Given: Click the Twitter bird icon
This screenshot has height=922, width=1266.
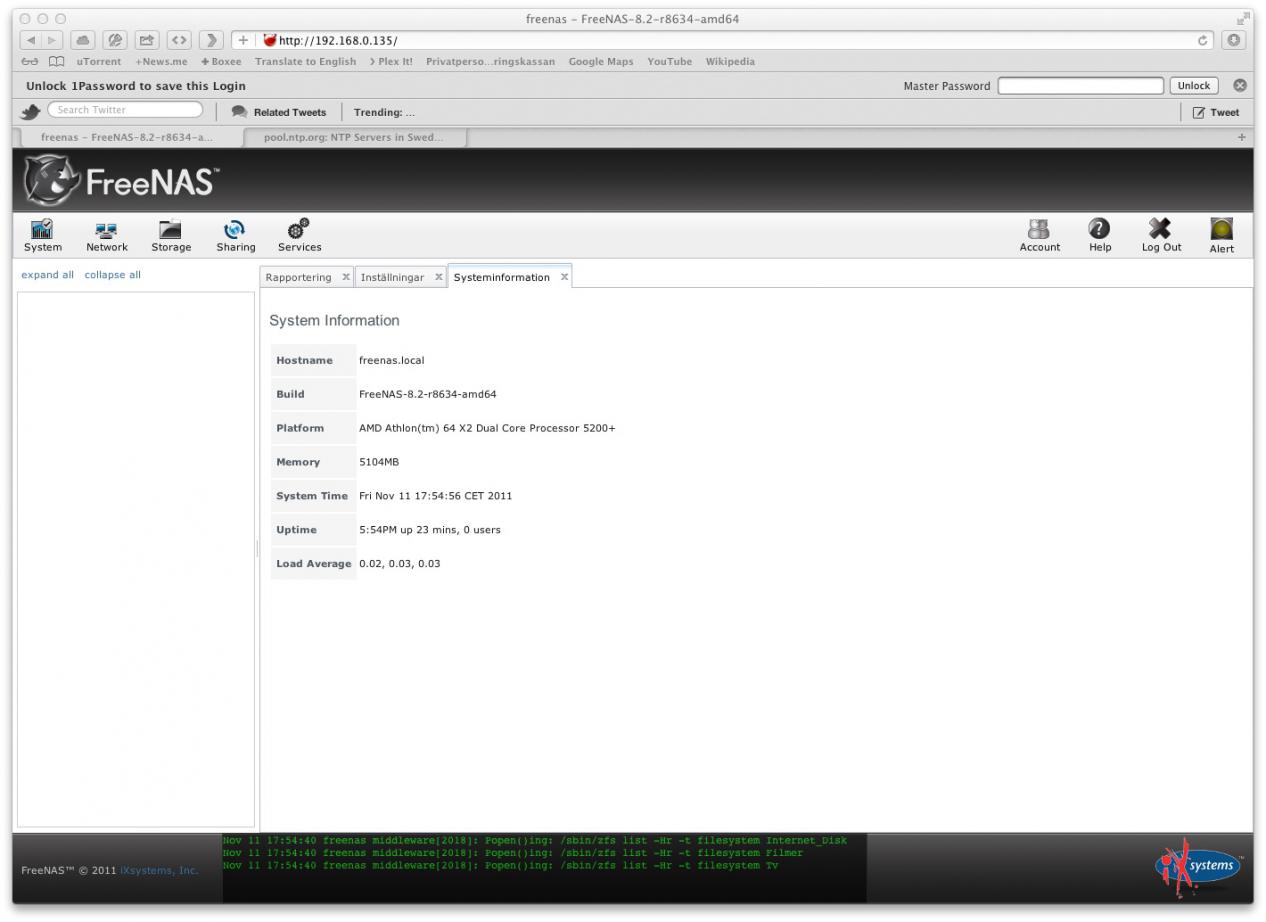Looking at the screenshot, I should point(30,111).
